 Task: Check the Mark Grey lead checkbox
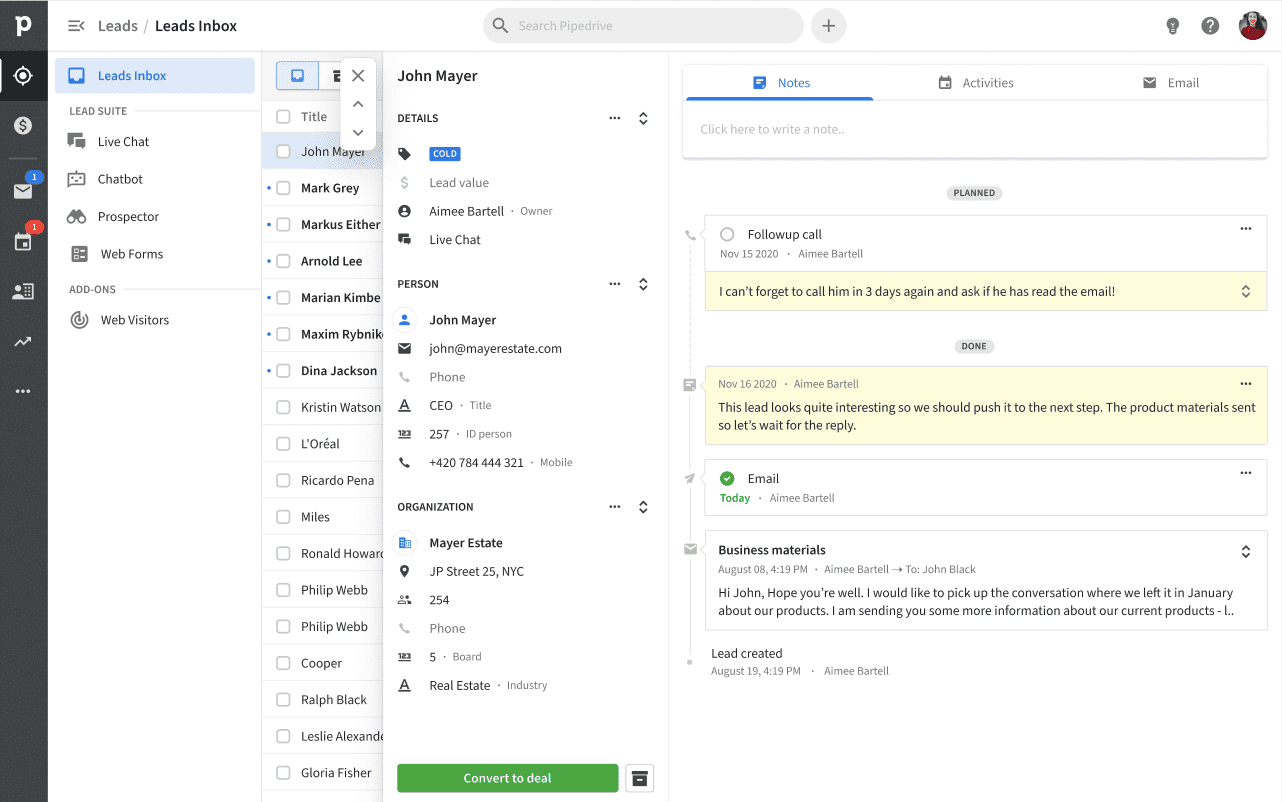[283, 188]
